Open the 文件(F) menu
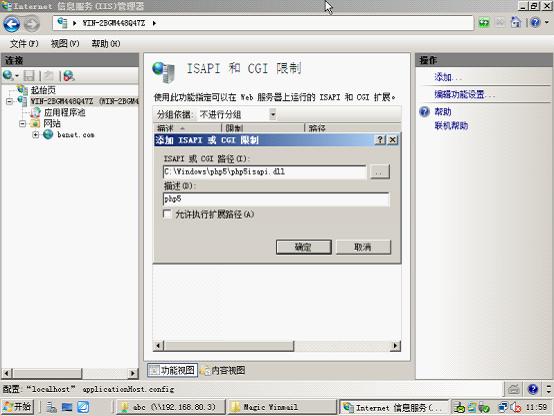Image resolution: width=554 pixels, height=416 pixels. (24, 43)
